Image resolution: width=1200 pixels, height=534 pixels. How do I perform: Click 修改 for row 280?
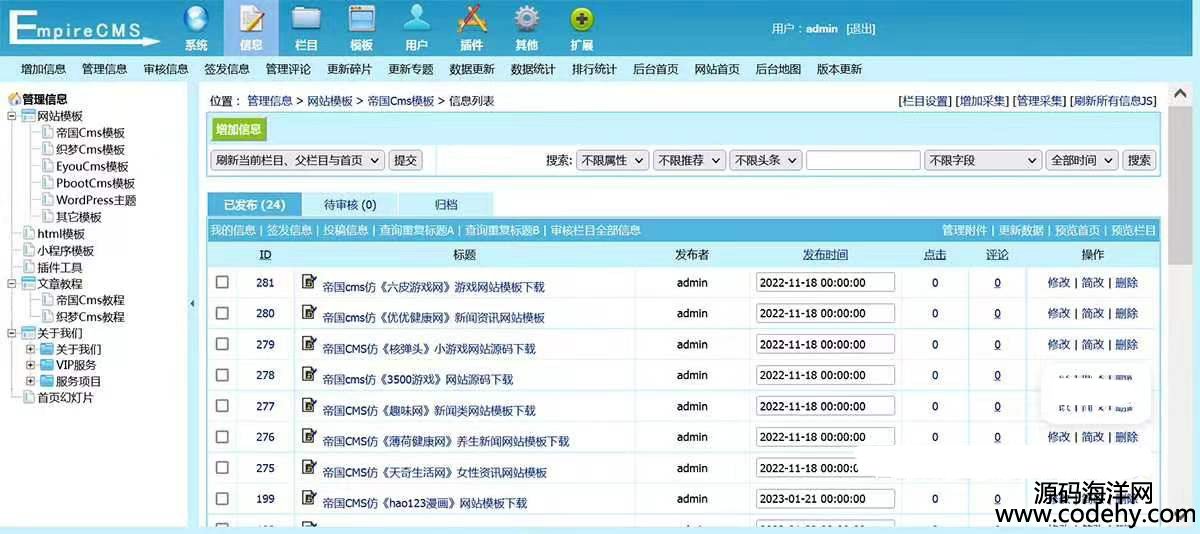pos(1058,314)
